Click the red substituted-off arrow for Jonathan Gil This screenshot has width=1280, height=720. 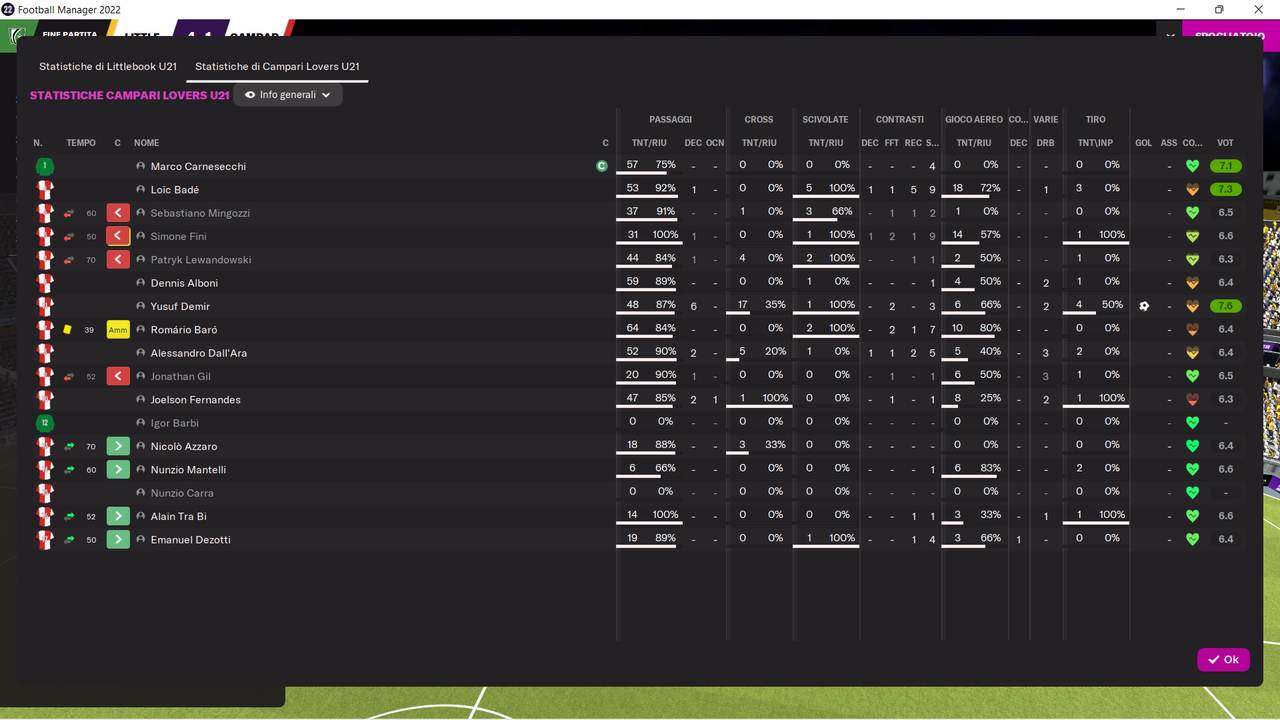coord(118,376)
